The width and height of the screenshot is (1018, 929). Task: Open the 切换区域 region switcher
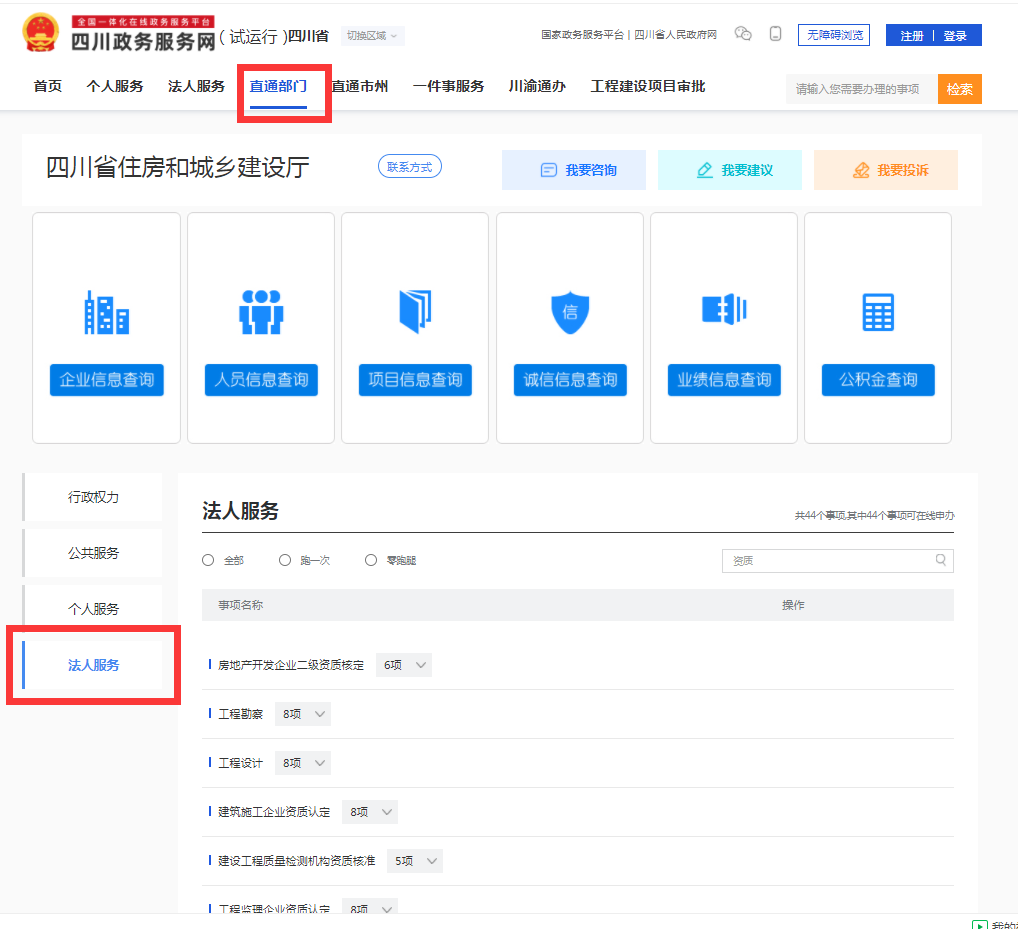pos(372,36)
